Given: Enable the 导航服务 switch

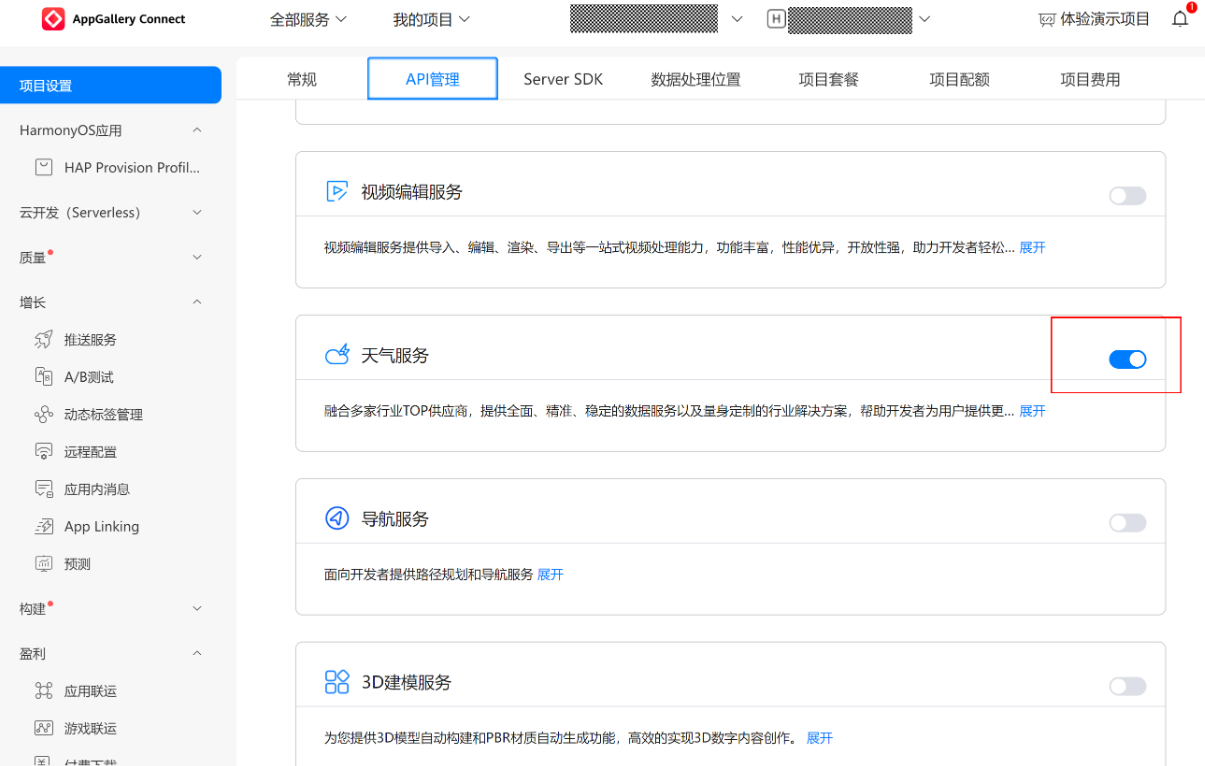Looking at the screenshot, I should [1127, 523].
